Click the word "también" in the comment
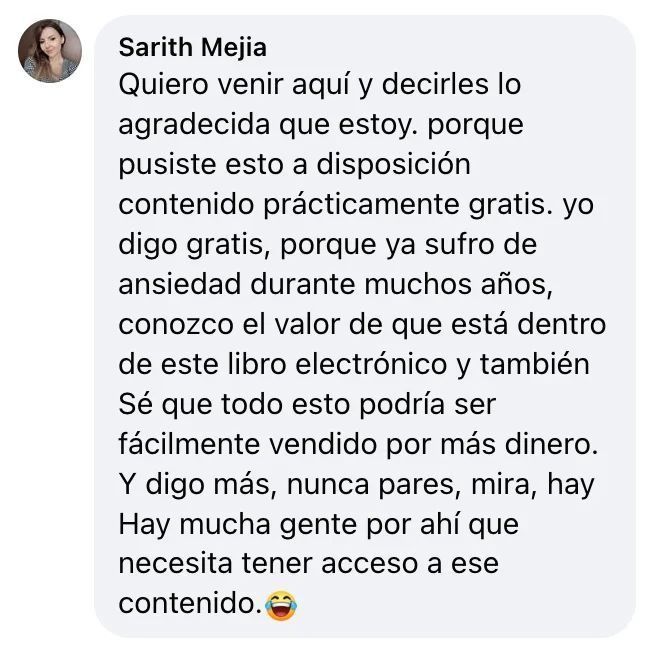This screenshot has width=648, height=646. 534,365
